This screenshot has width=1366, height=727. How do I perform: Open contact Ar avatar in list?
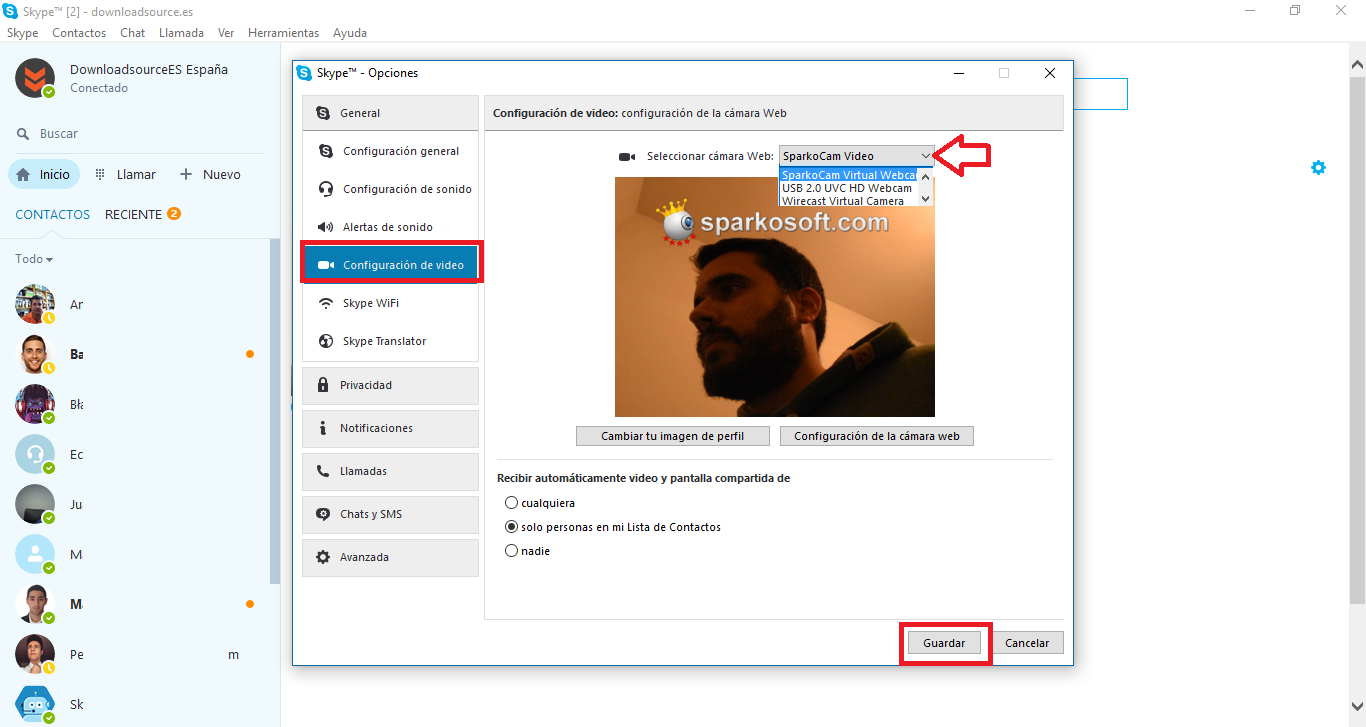tap(35, 304)
